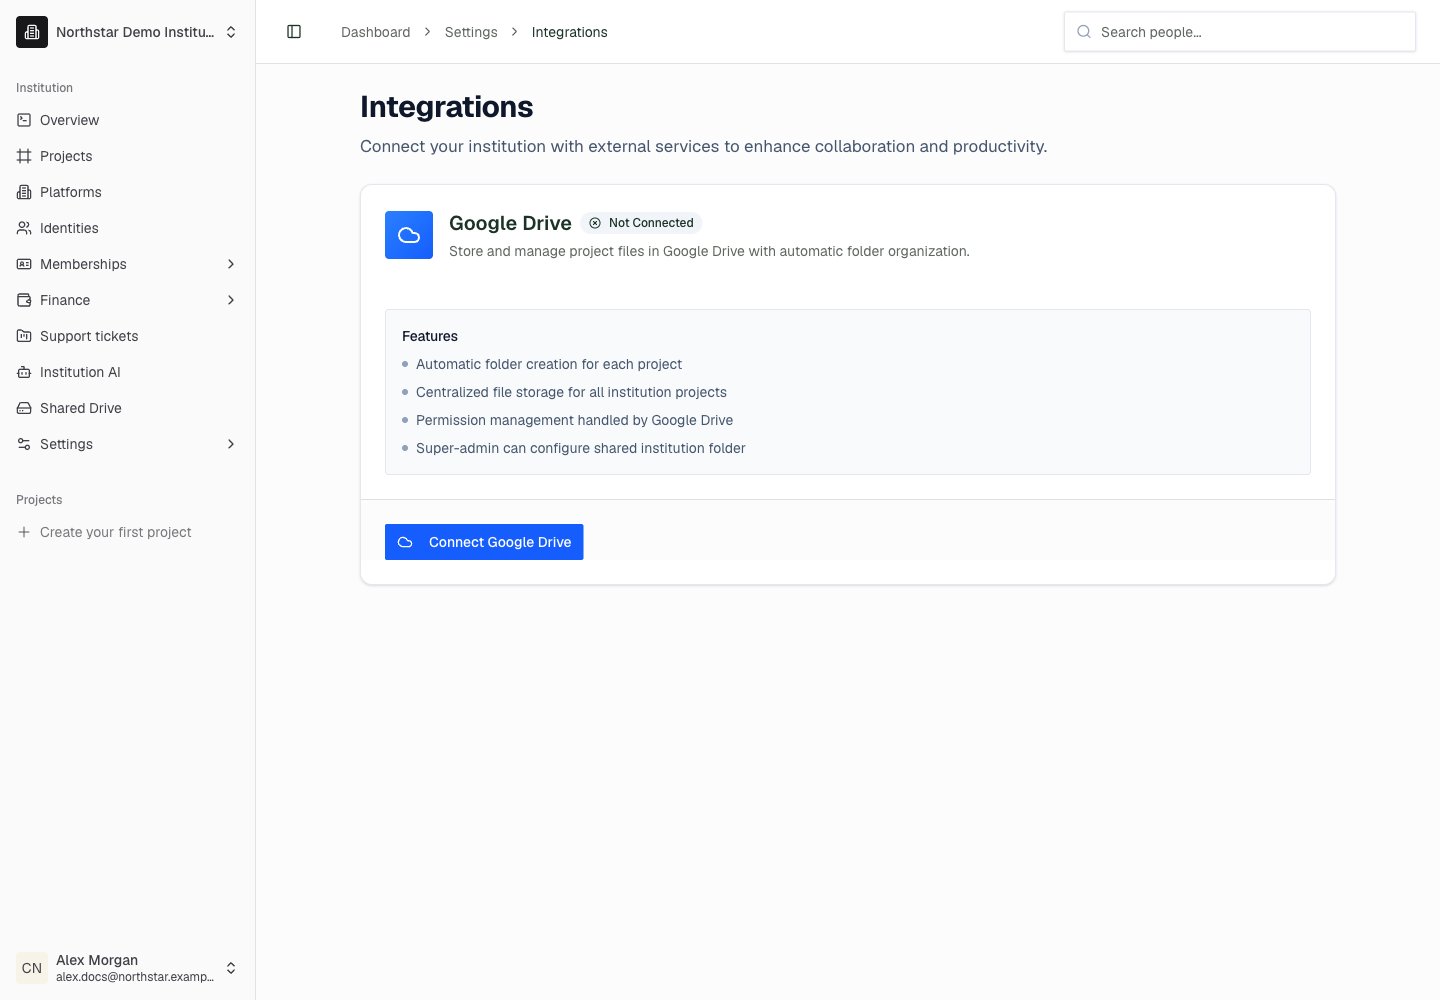
Task: Open Identities in the sidebar
Action: [x=128, y=228]
